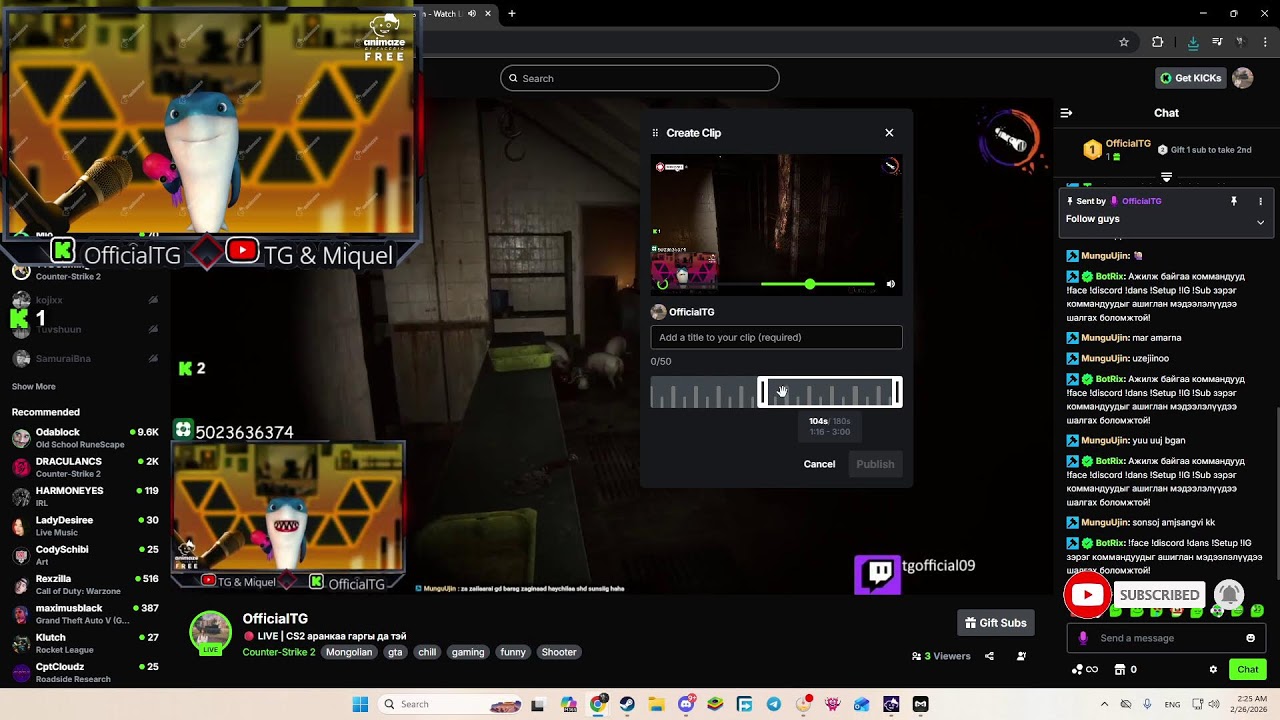Expand the gift leaderboard handle
Image resolution: width=1280 pixels, height=720 pixels.
[1166, 177]
